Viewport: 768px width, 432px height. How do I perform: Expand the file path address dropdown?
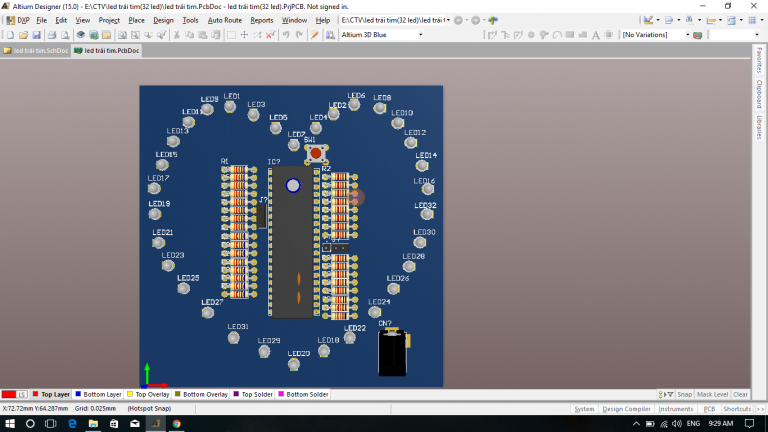tap(447, 20)
